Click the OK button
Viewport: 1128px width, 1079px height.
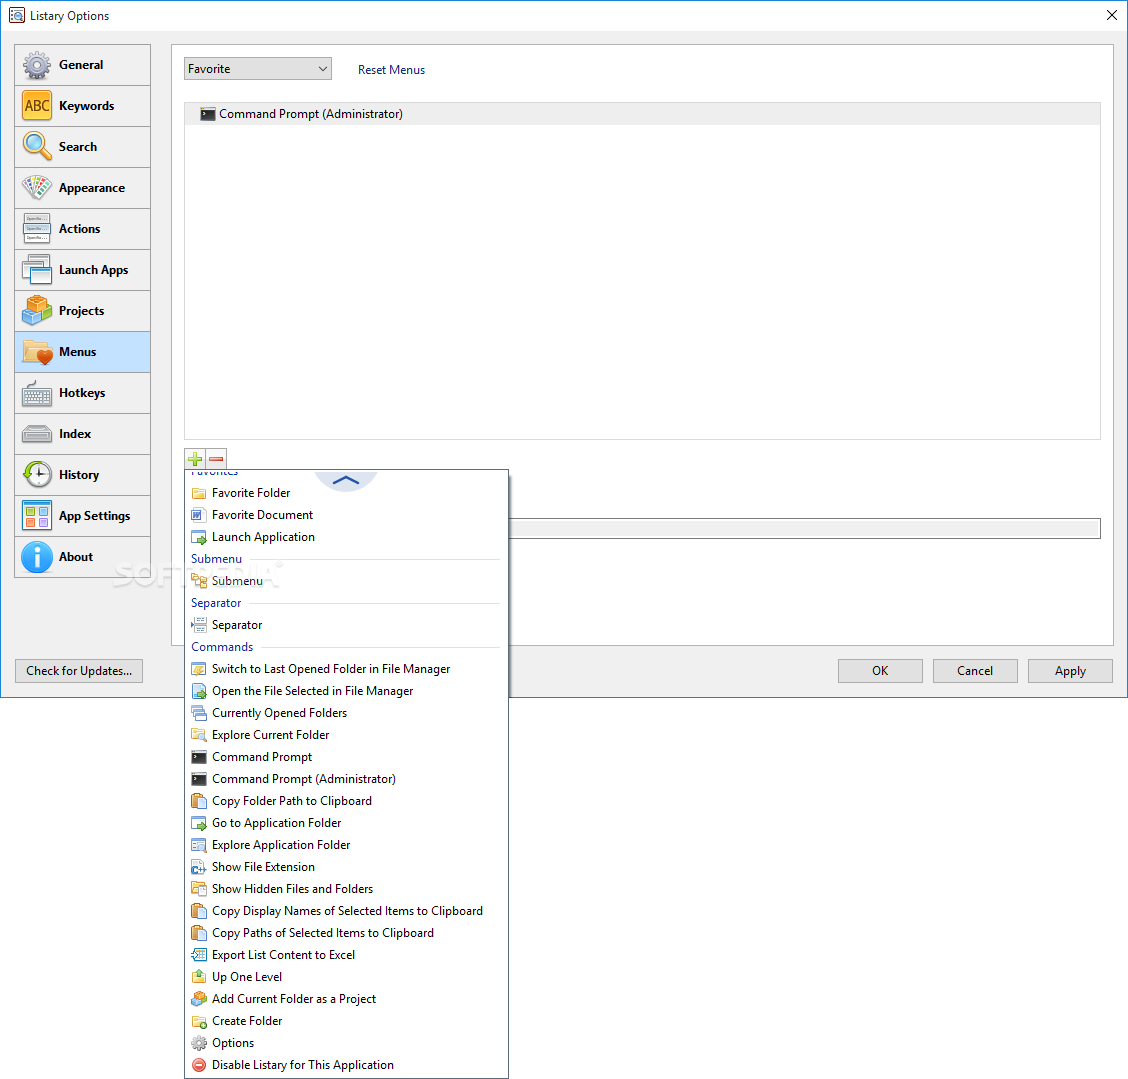880,671
